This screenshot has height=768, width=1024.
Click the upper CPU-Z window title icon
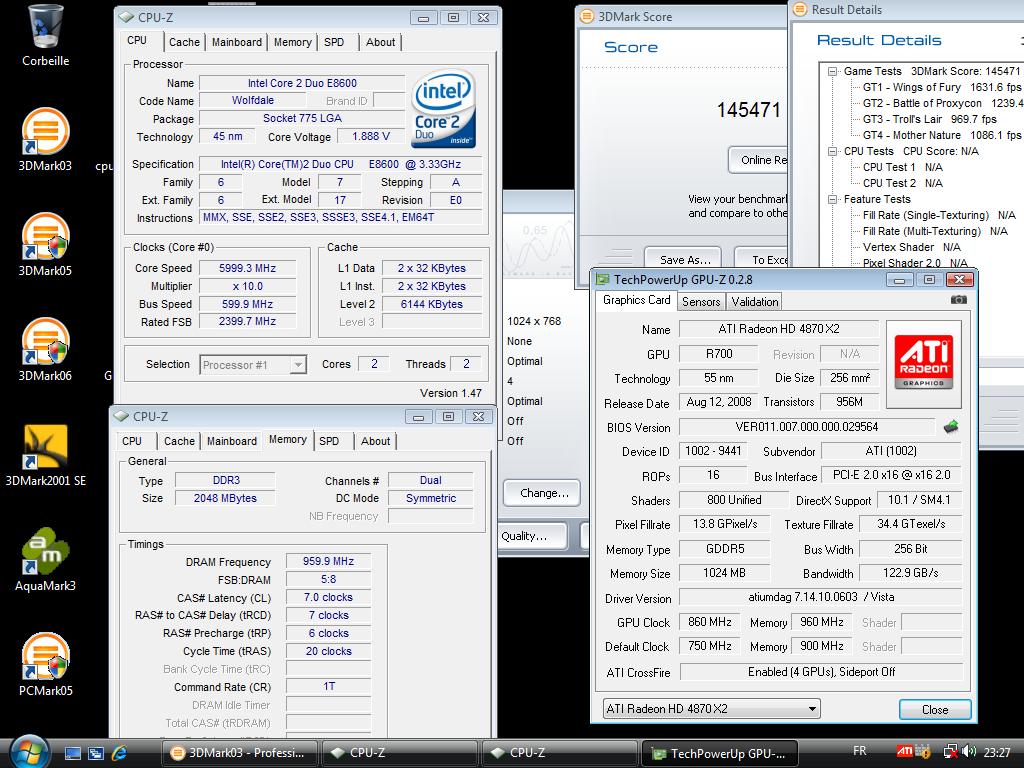(125, 18)
